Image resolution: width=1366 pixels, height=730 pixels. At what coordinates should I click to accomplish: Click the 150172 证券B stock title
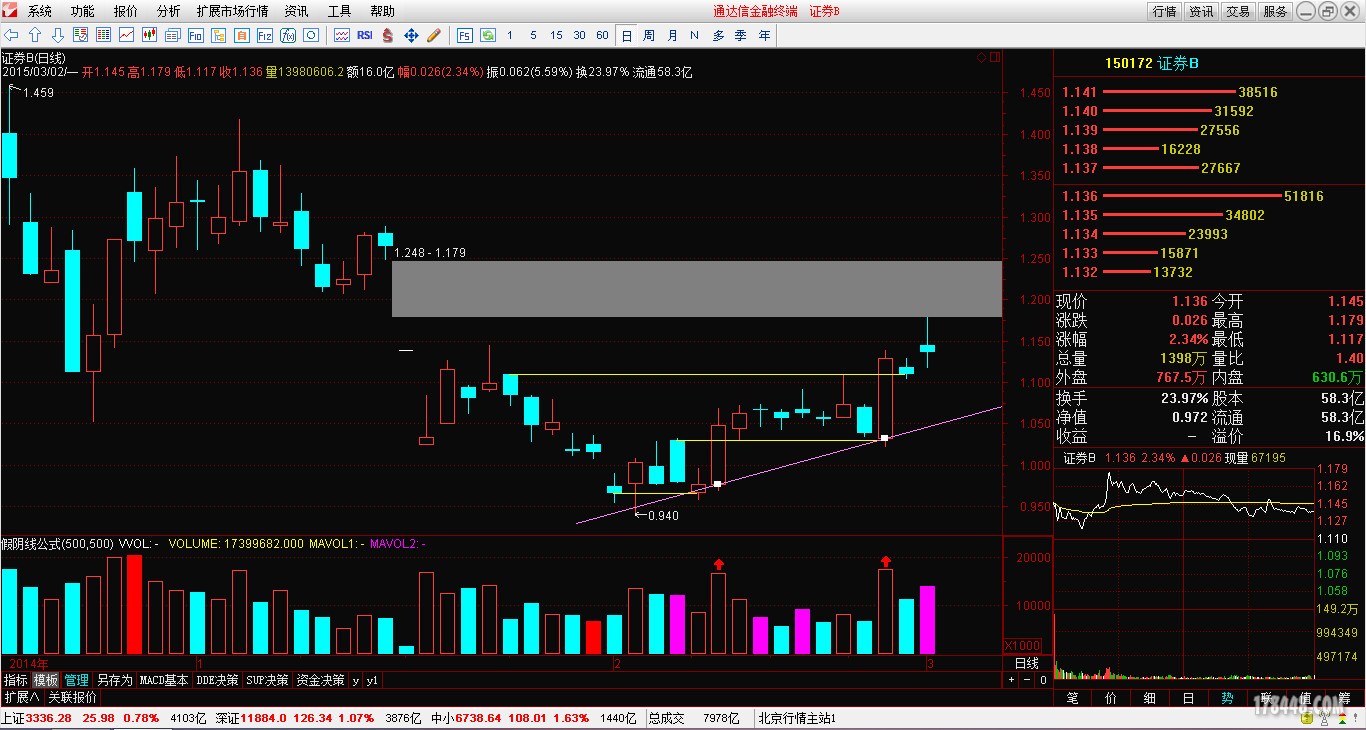(1152, 63)
